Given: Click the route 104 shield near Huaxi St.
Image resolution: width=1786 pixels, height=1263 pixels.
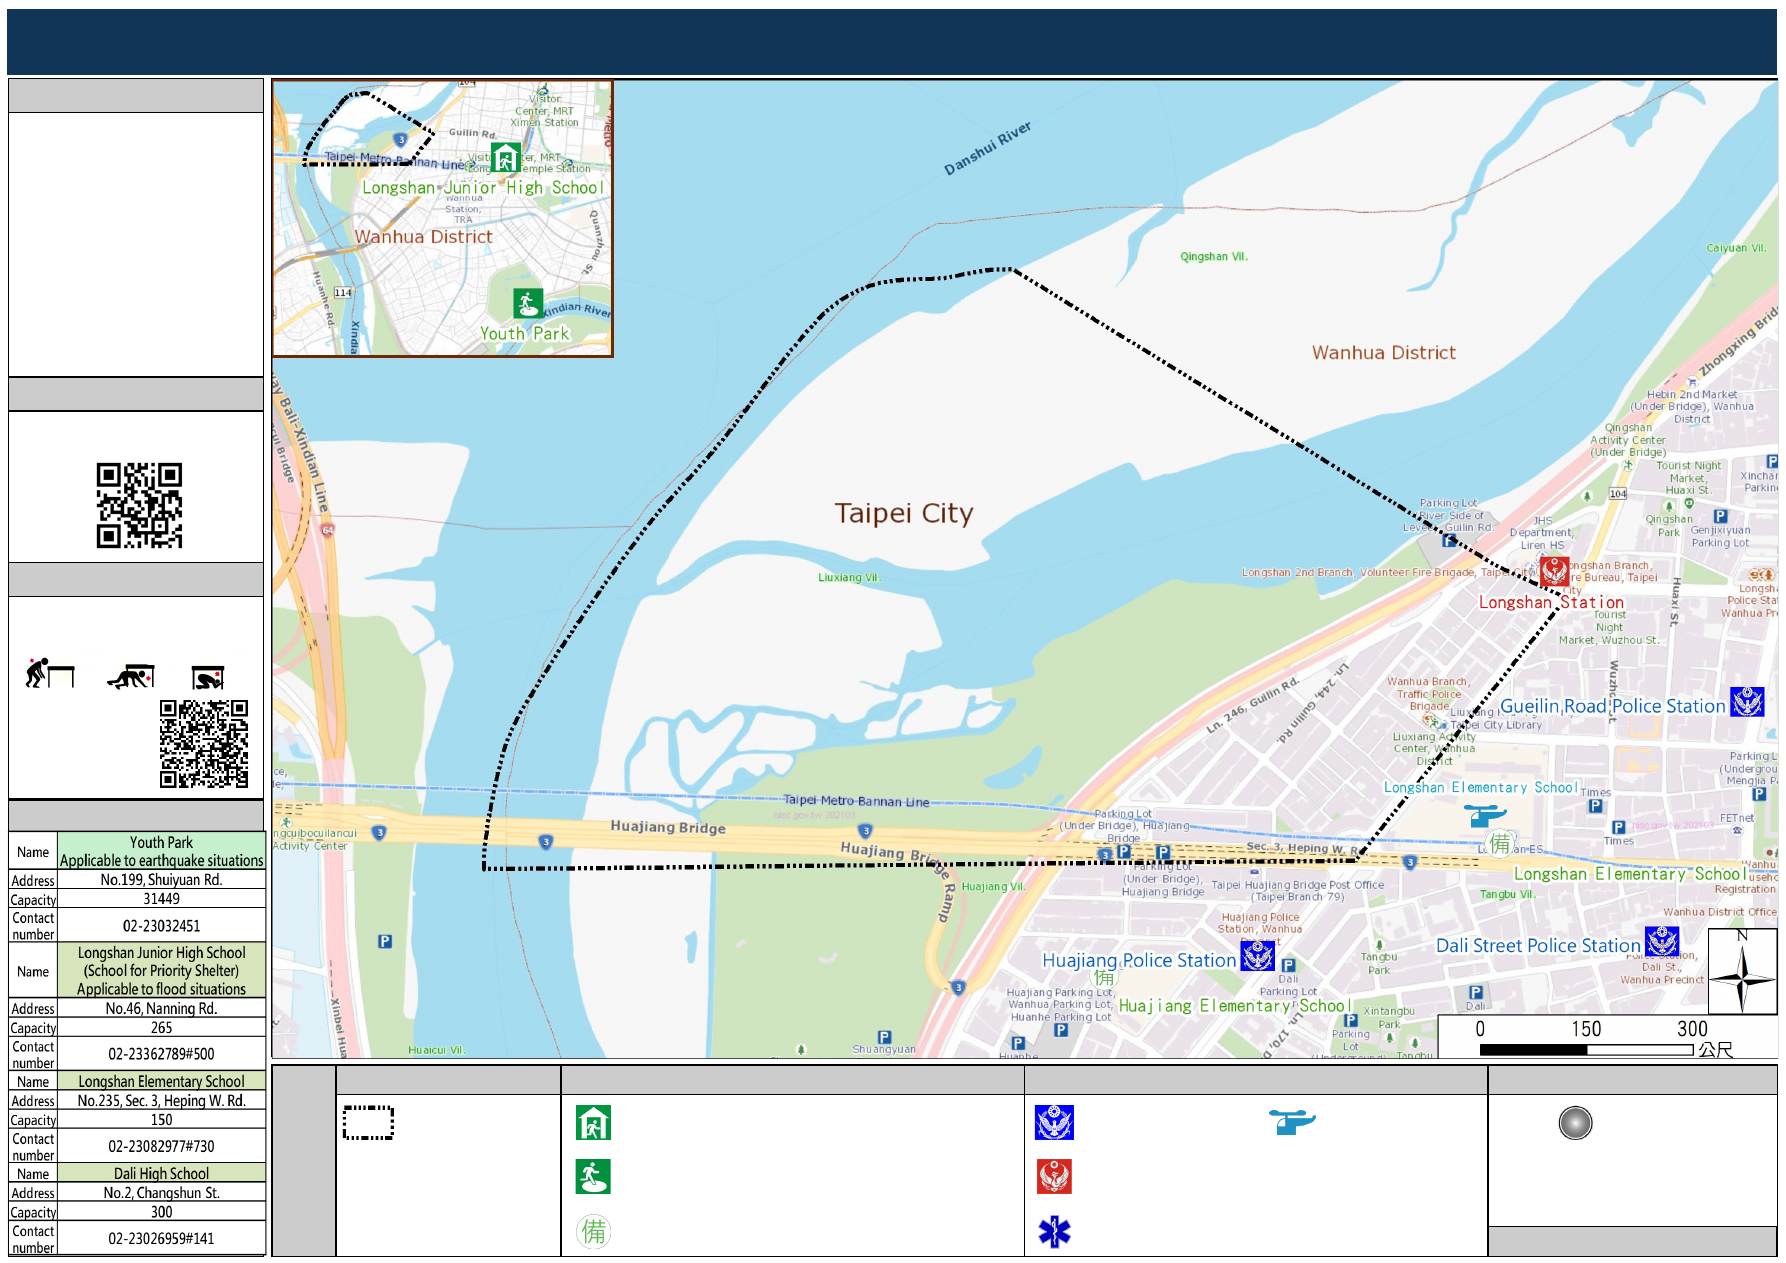Looking at the screenshot, I should click(x=1618, y=494).
